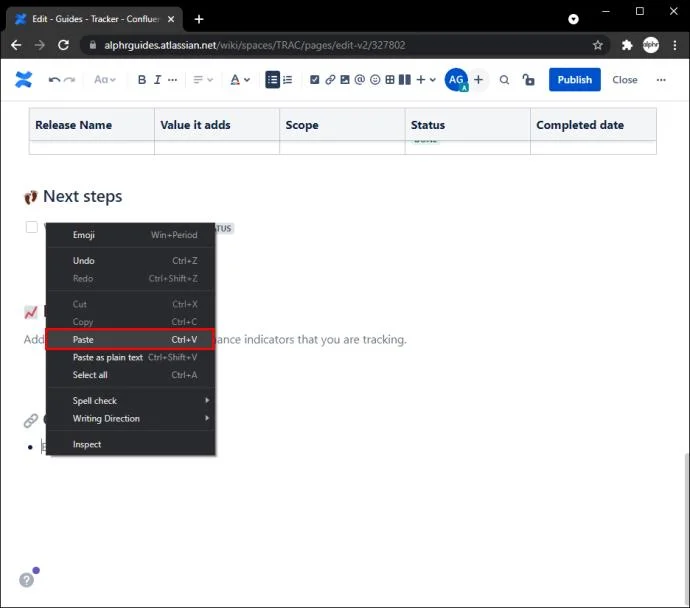This screenshot has height=608, width=690.
Task: Choose Inspect from context menu
Action: click(x=131, y=444)
